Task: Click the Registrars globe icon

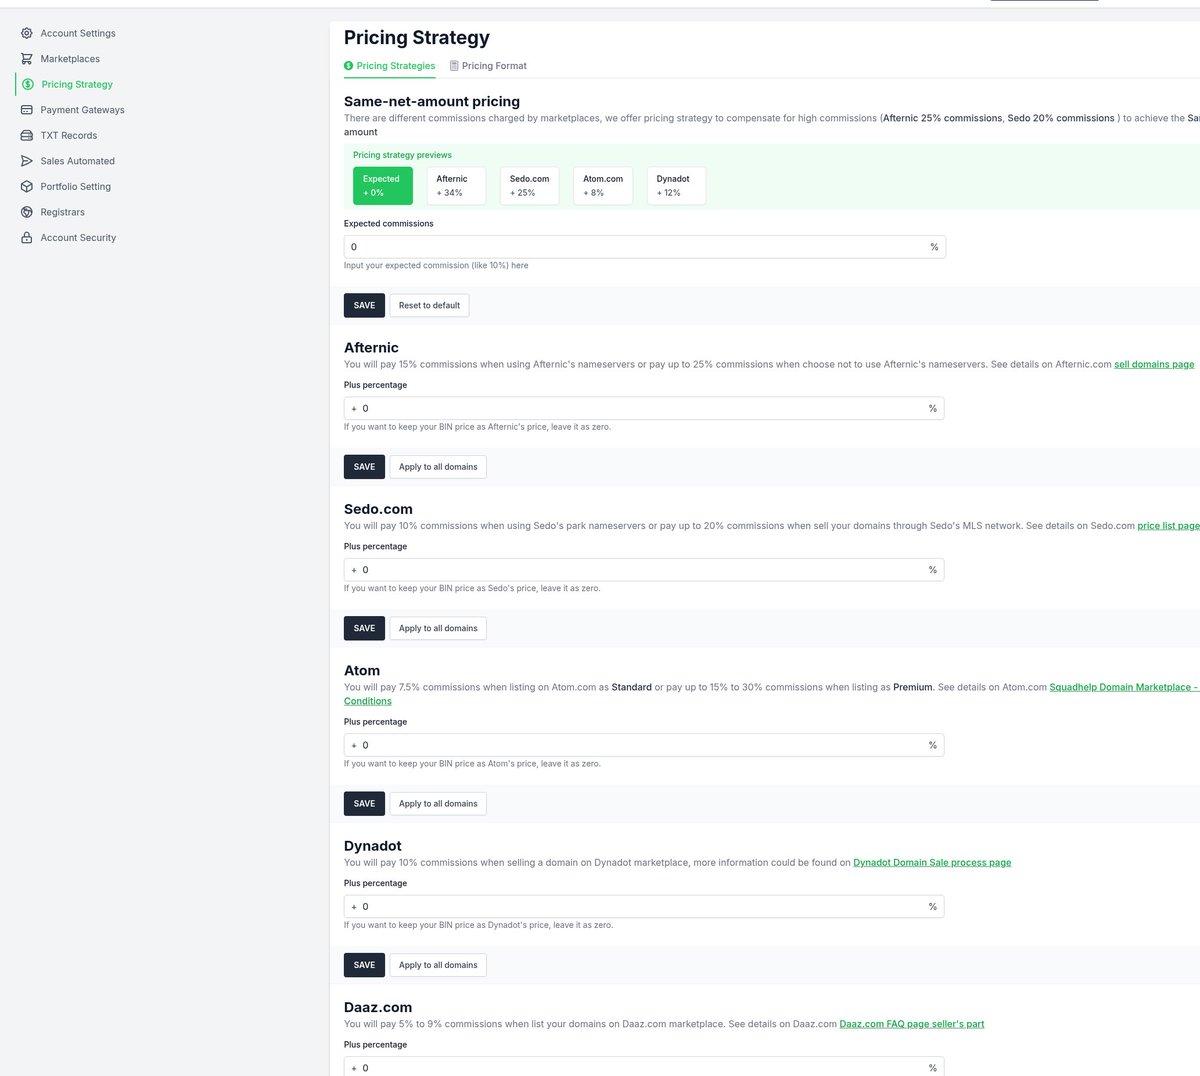Action: click(27, 212)
